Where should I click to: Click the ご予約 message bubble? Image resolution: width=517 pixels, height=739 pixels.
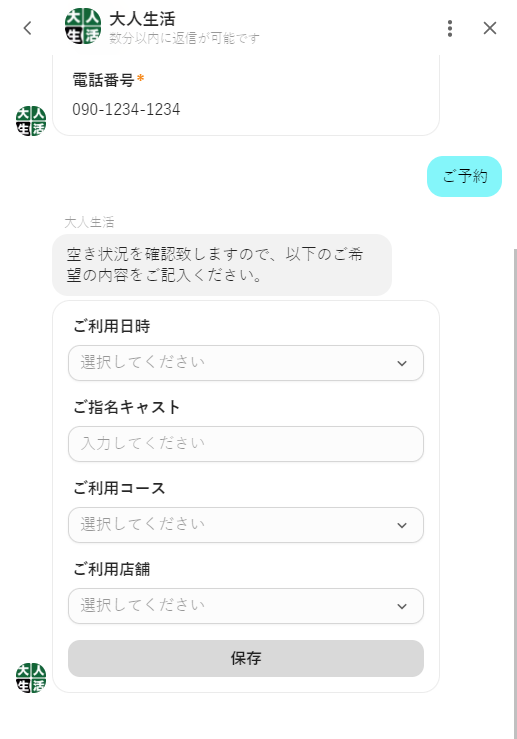464,176
